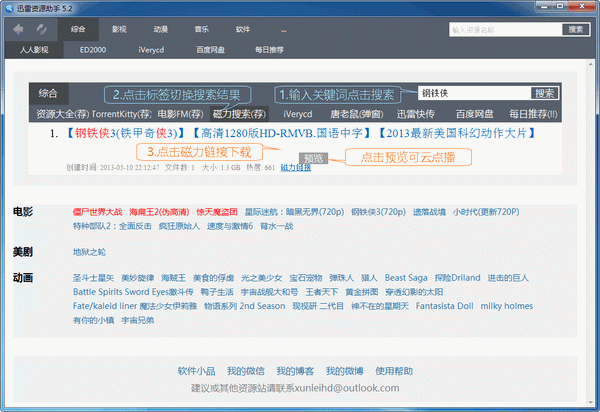The height and width of the screenshot is (412, 600).
Task: Open the 软件小品 footer link
Action: point(196,371)
